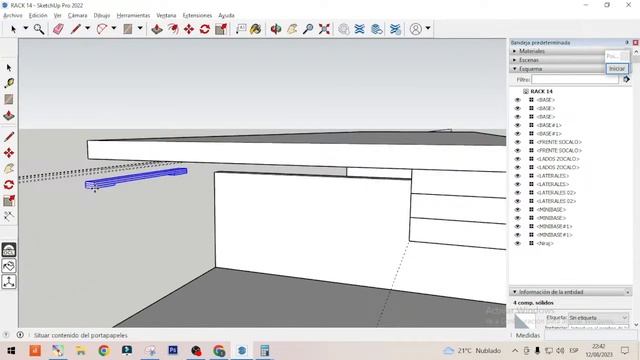Click the Zoom Extents icon
640x360 pixels.
324,29
